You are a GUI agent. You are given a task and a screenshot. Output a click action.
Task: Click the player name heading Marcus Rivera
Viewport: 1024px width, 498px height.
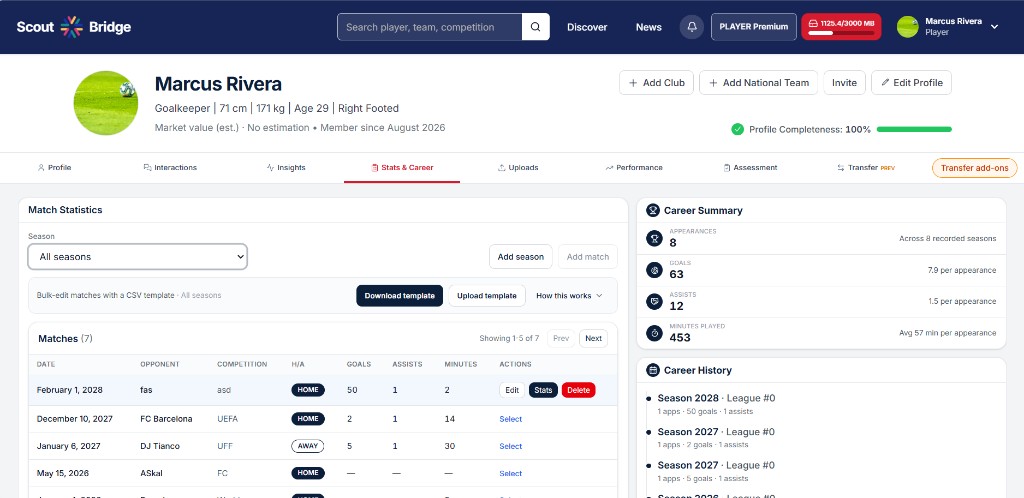pos(218,84)
